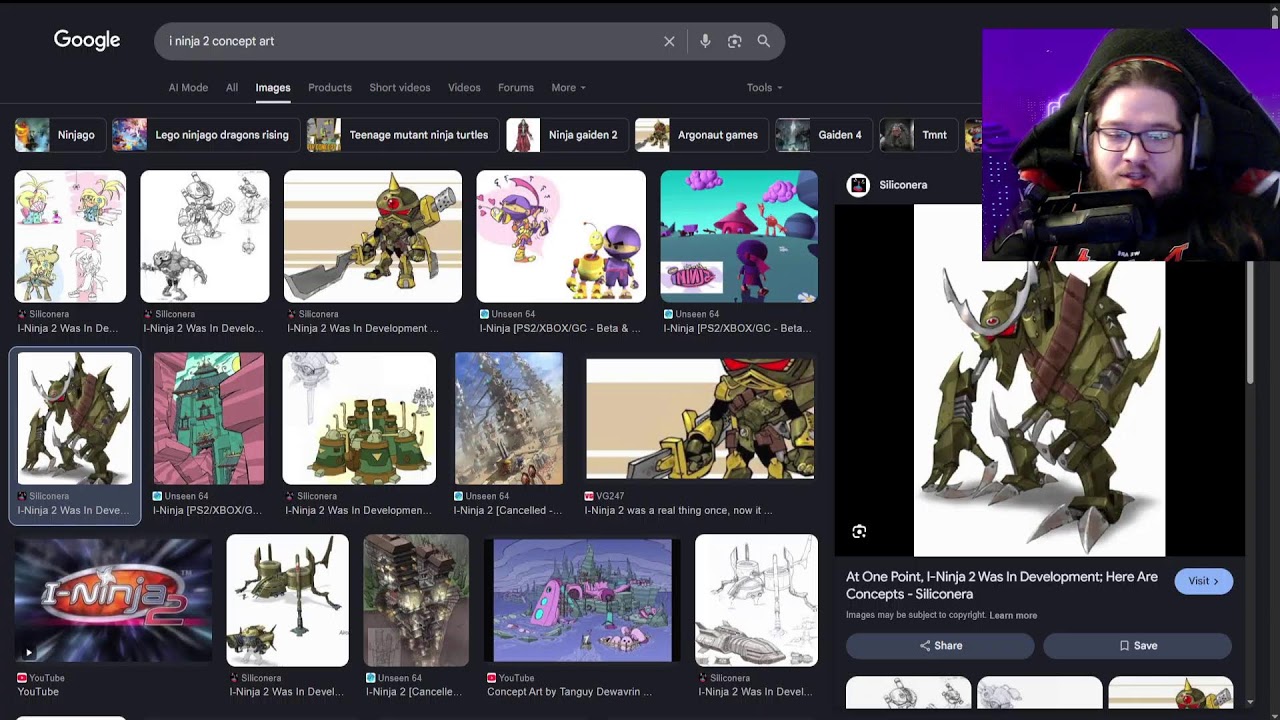Click the VG247 source label

click(611, 496)
